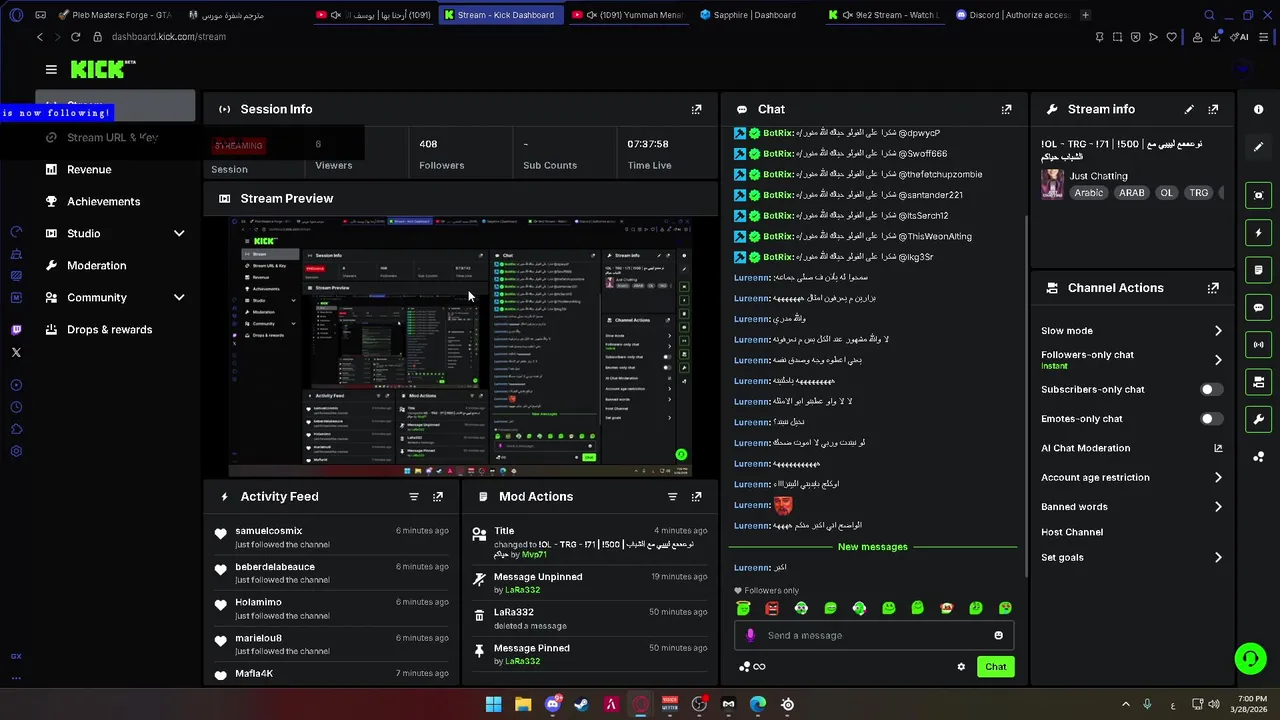This screenshot has width=1280, height=720.
Task: Edit stream info with the pencil icon
Action: [1189, 109]
